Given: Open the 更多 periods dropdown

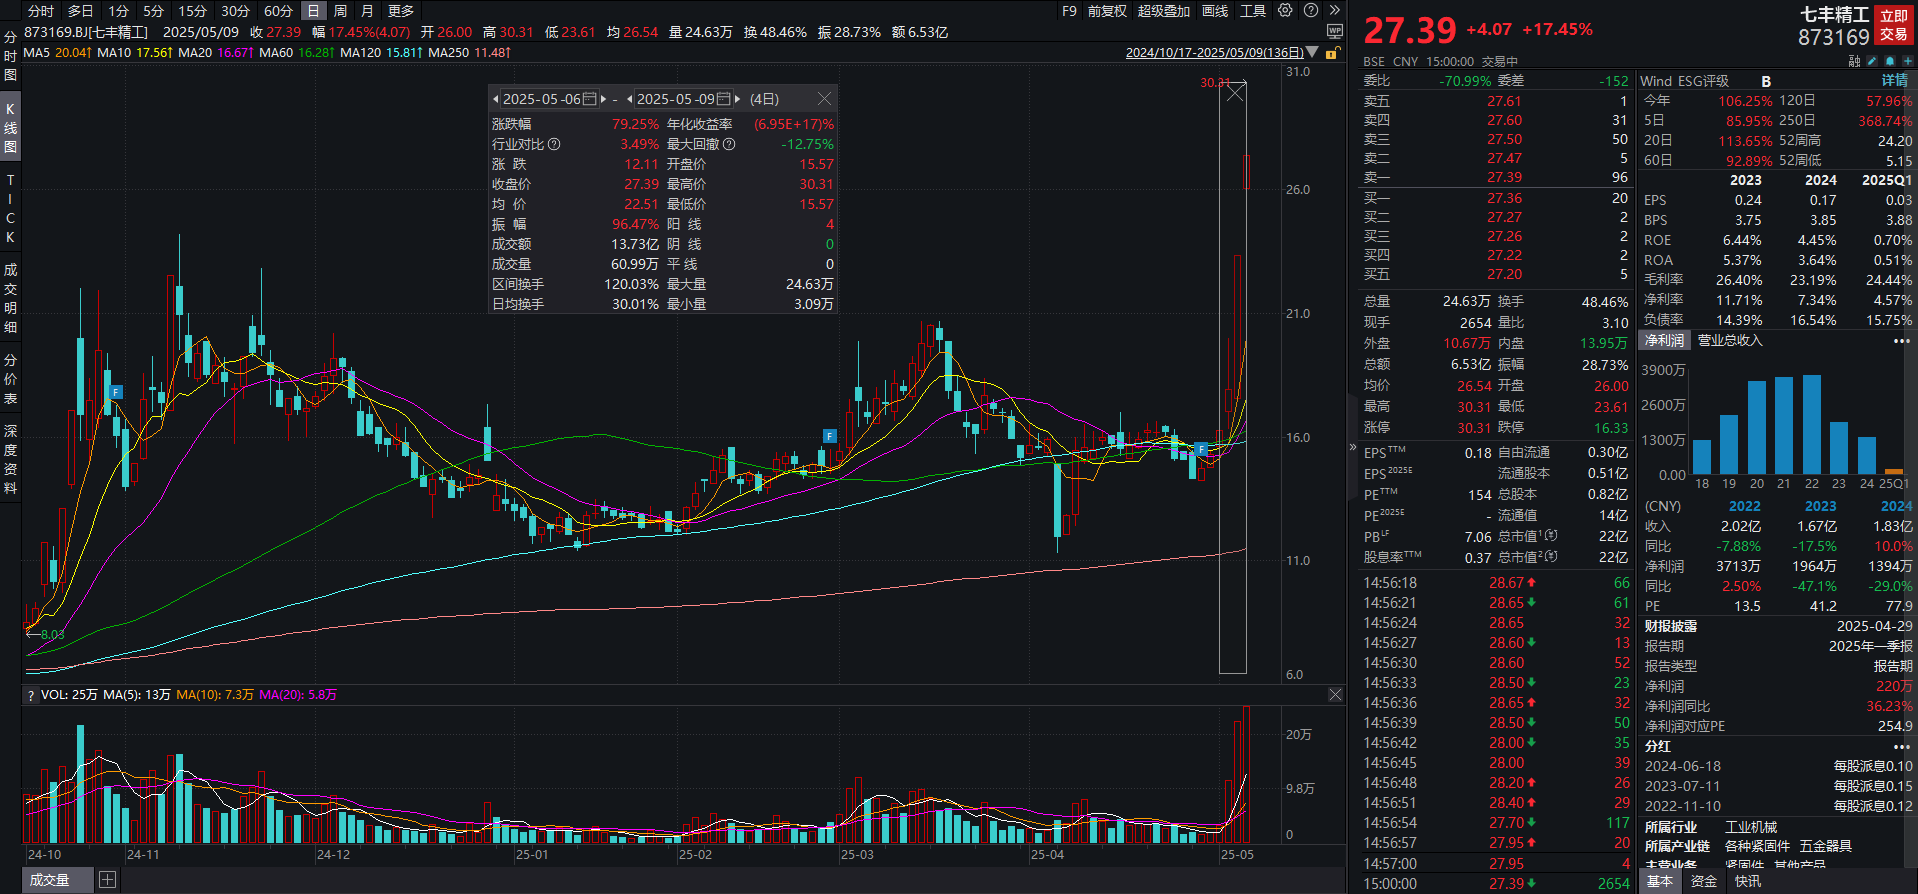Looking at the screenshot, I should pyautogui.click(x=400, y=11).
